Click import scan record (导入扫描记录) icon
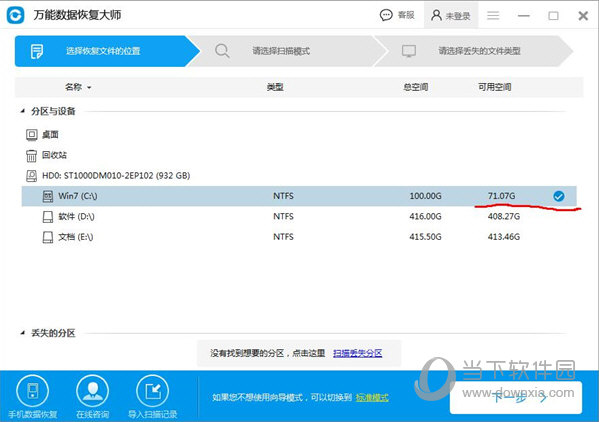Screen dimensions: 599x422 coord(152,391)
